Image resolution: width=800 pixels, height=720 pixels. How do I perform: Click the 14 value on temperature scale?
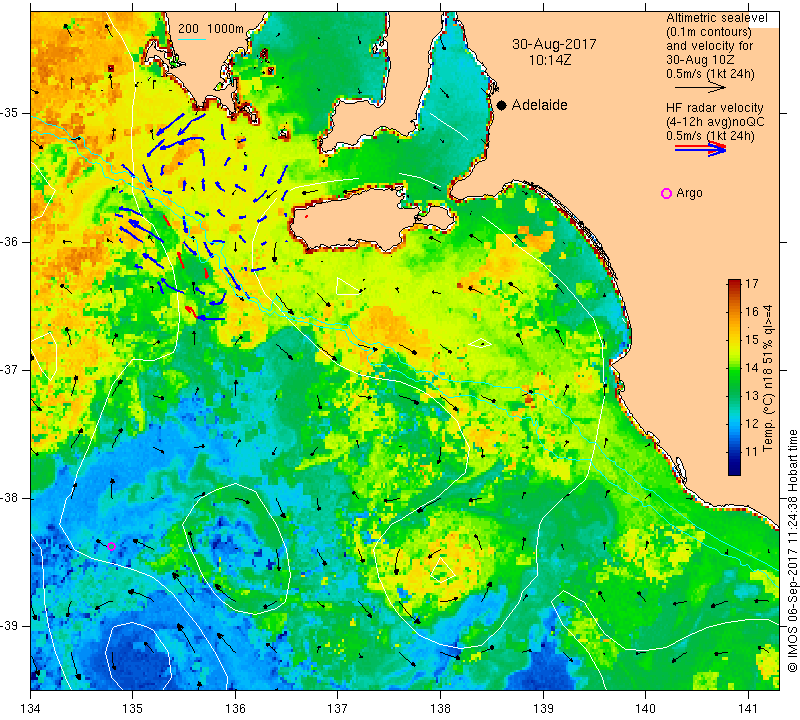pos(752,367)
